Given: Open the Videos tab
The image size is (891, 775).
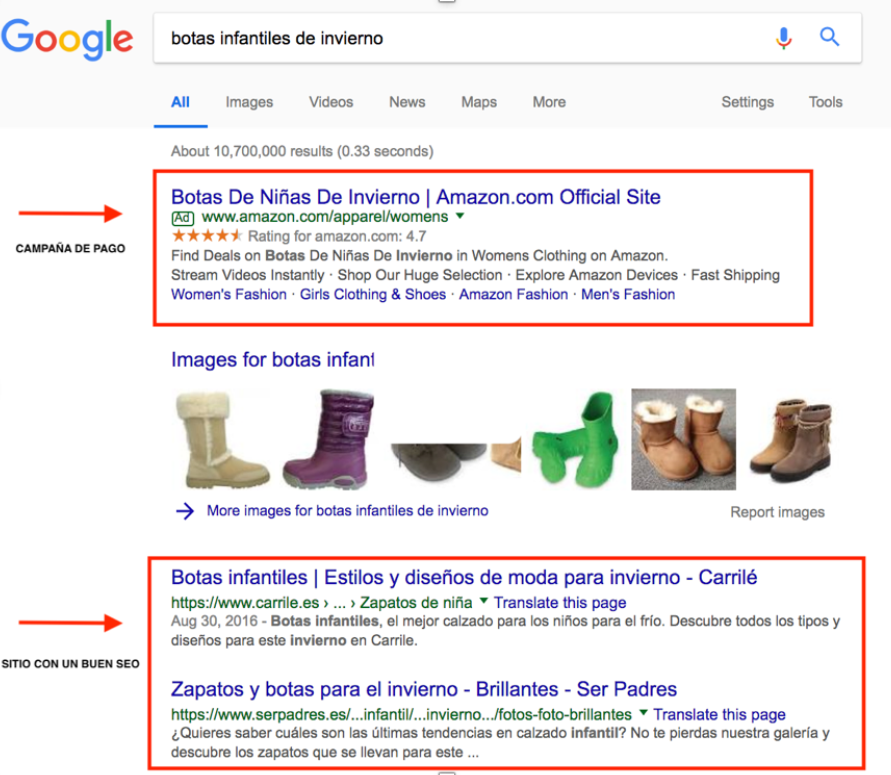Looking at the screenshot, I should 331,102.
